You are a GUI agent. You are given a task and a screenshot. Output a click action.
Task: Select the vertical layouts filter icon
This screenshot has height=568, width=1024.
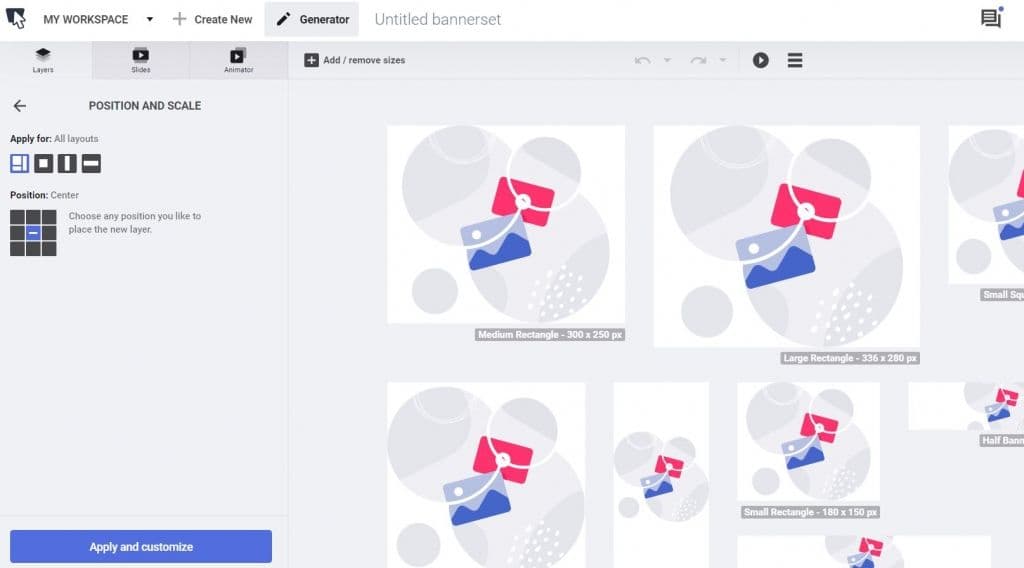pos(67,163)
